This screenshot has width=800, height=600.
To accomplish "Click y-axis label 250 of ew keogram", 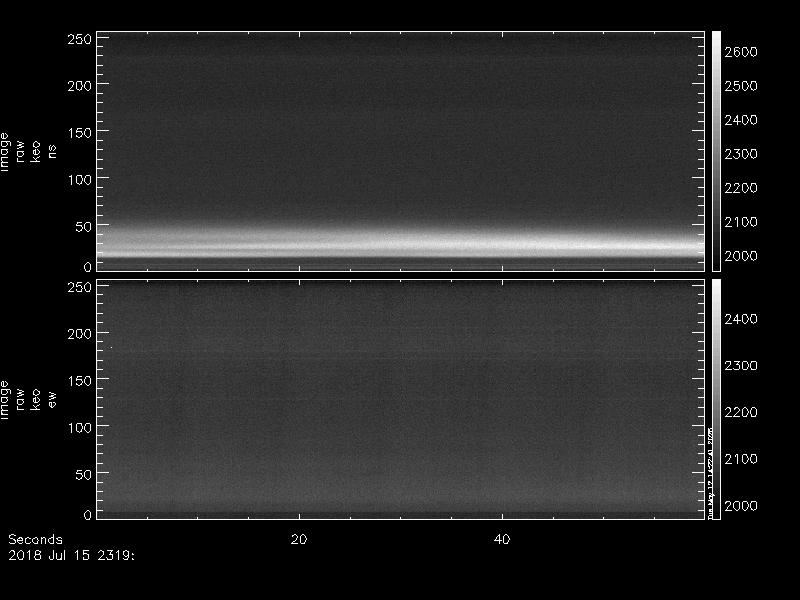I will click(80, 287).
